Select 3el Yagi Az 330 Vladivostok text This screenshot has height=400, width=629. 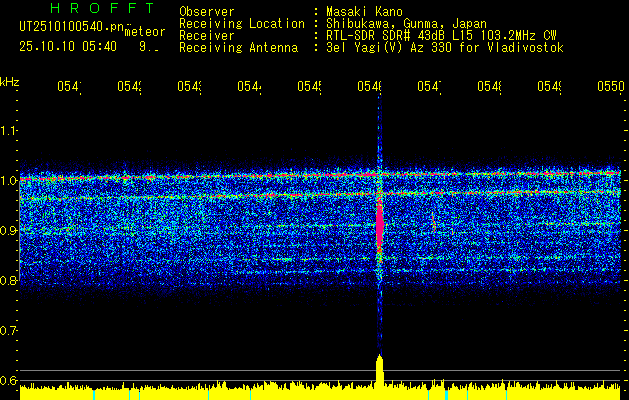(445, 48)
